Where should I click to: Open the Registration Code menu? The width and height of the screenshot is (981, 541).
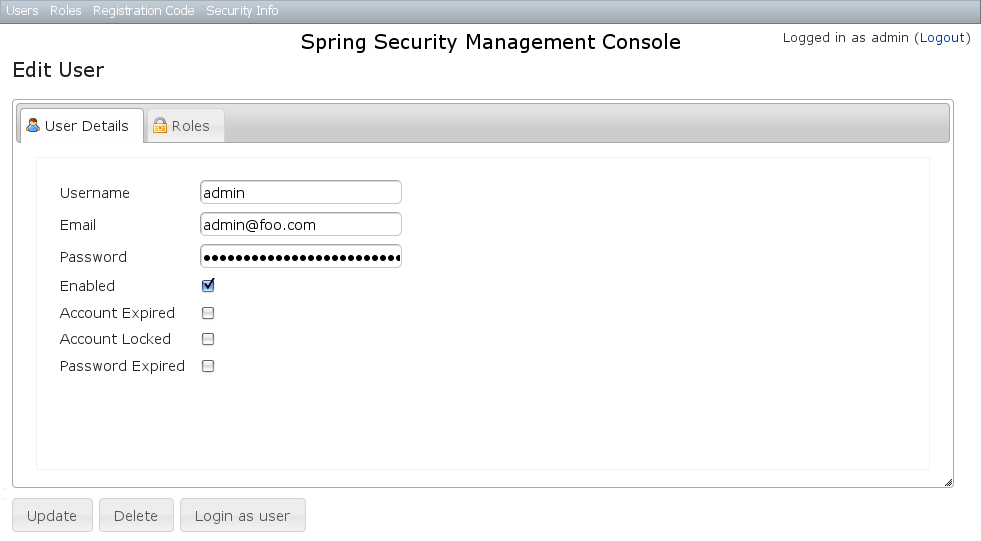coord(143,11)
